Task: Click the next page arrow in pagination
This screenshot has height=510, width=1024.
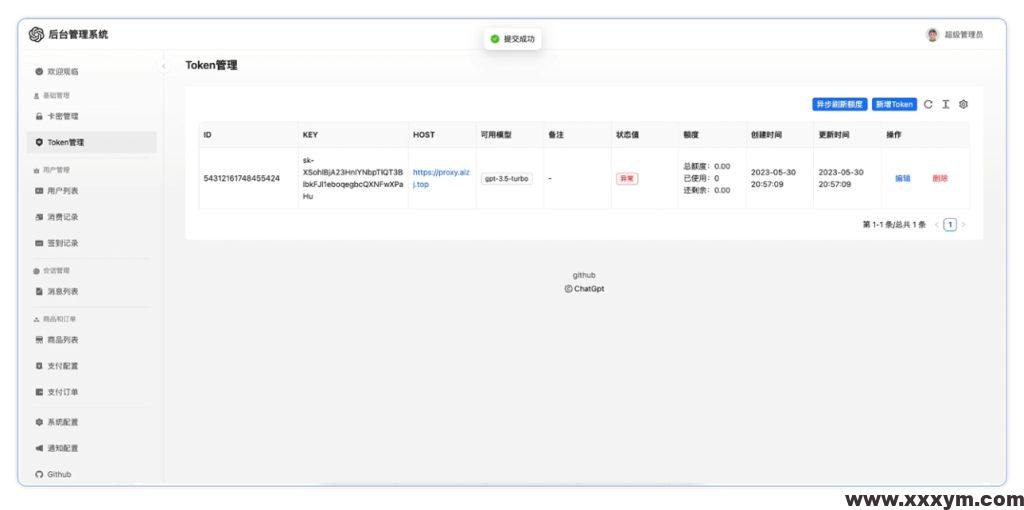Action: click(x=963, y=225)
